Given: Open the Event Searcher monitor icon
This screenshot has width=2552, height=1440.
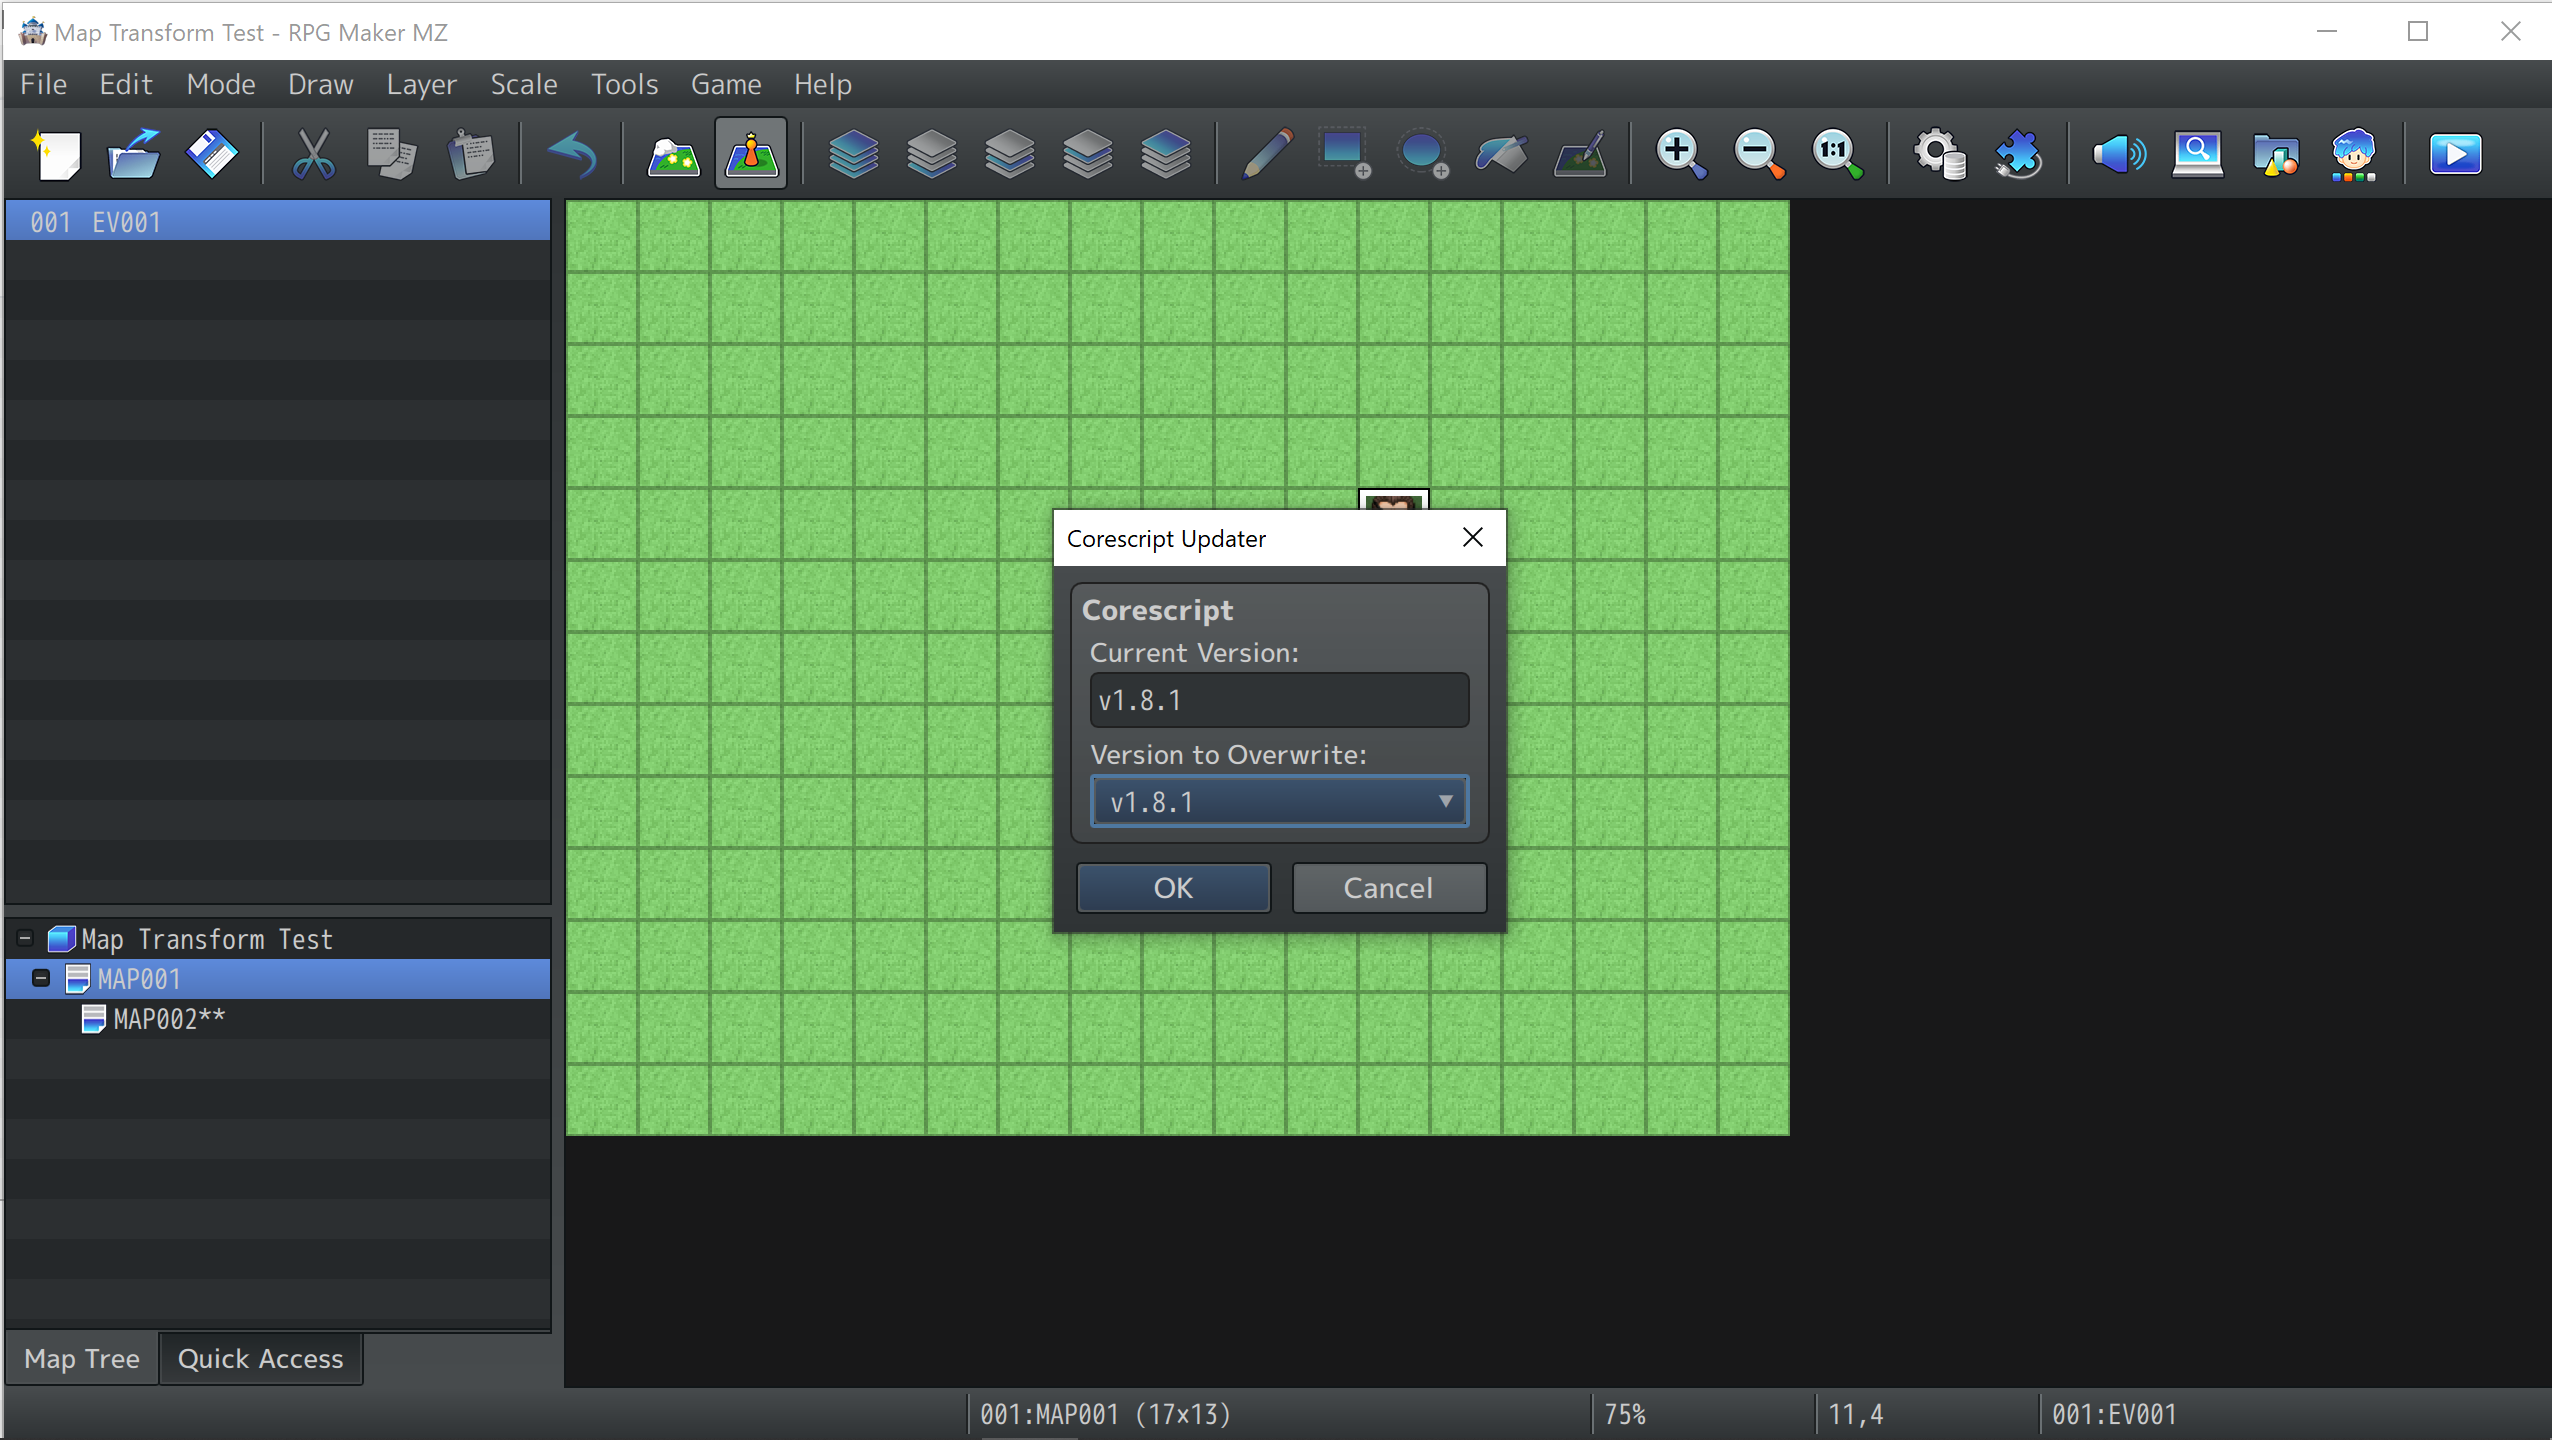Looking at the screenshot, I should 2197,155.
